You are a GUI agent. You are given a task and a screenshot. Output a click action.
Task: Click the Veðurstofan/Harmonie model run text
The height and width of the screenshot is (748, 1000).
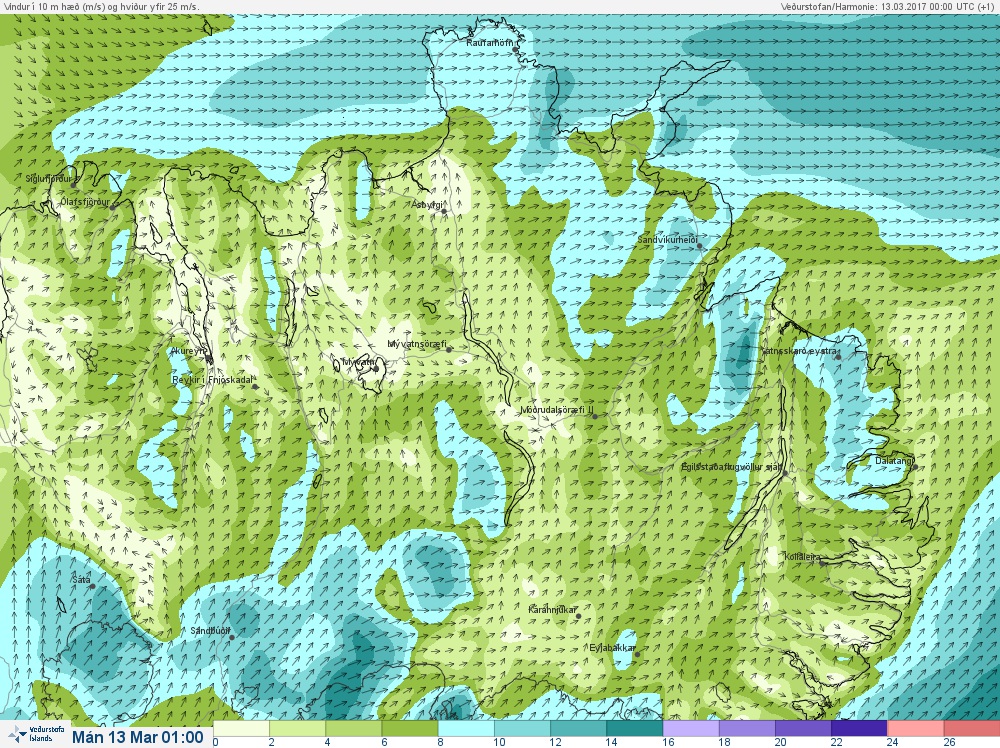[888, 6]
